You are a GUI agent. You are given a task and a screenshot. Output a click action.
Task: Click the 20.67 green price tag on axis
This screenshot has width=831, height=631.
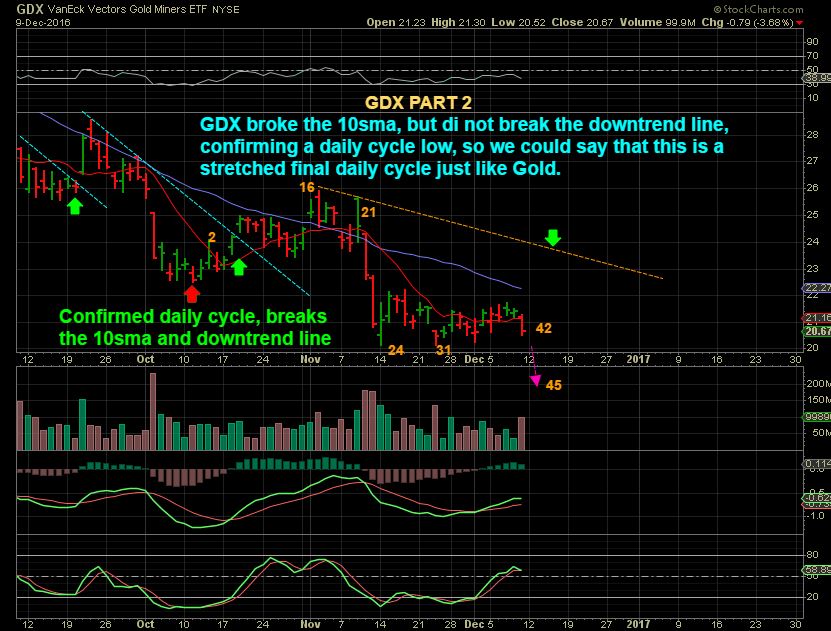coord(817,331)
